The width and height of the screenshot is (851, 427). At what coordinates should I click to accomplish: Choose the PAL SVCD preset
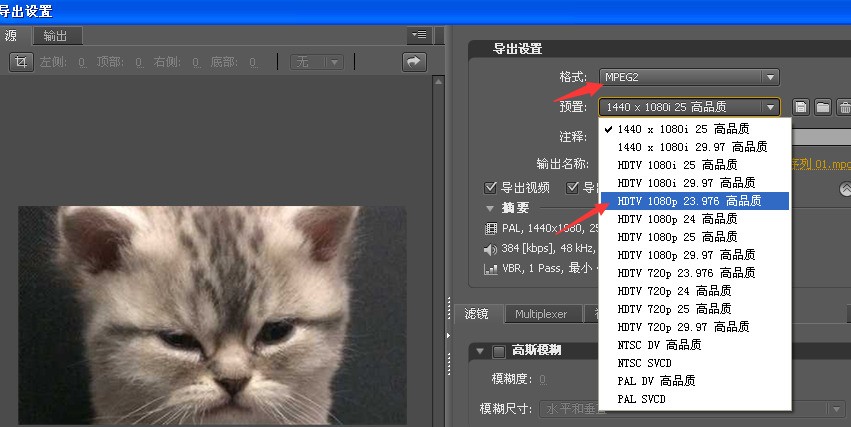pos(641,399)
